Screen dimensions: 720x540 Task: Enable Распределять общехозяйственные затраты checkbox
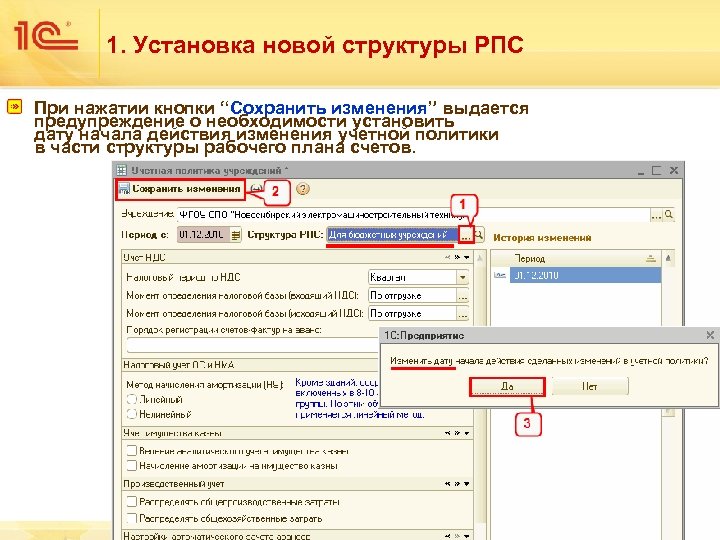pos(132,518)
